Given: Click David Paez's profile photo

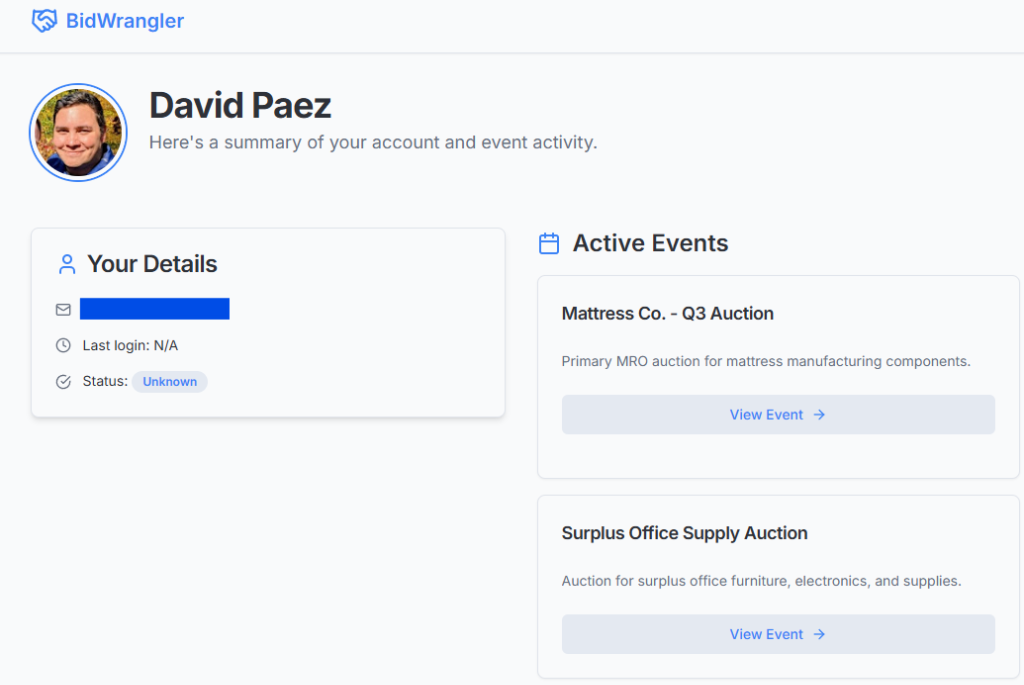Looking at the screenshot, I should pyautogui.click(x=78, y=132).
